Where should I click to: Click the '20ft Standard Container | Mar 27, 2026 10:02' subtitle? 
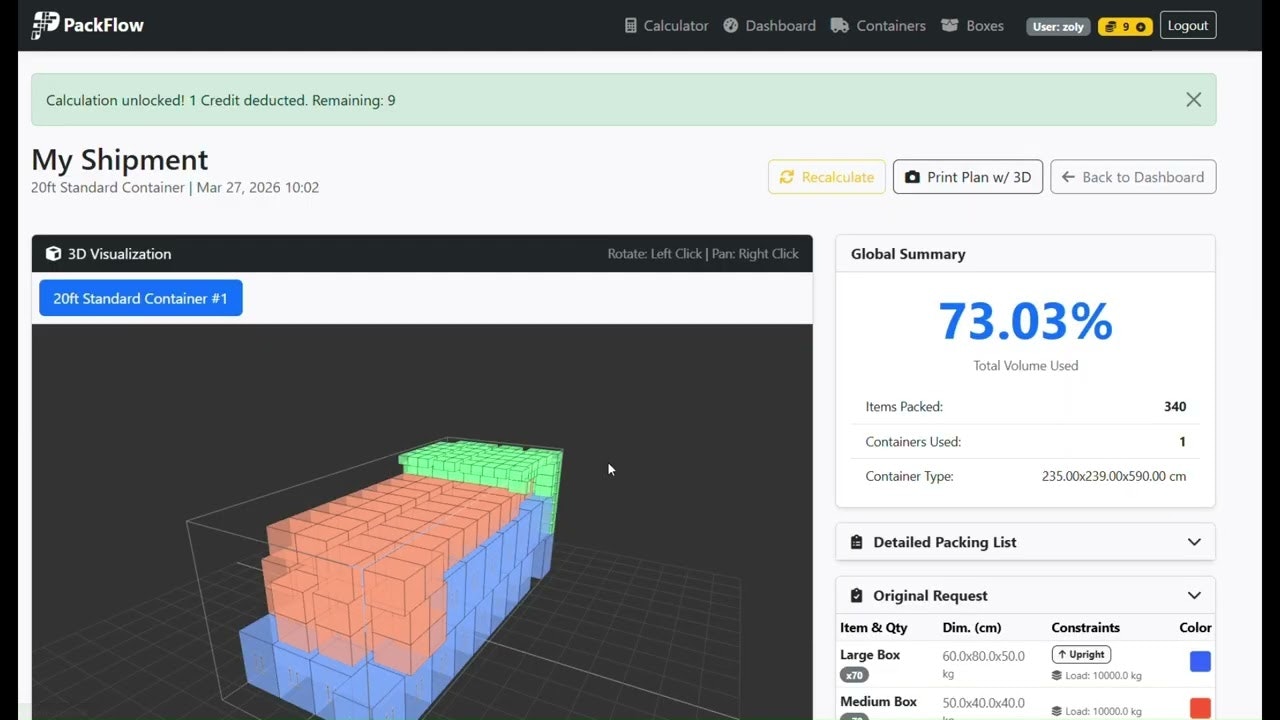tap(175, 187)
